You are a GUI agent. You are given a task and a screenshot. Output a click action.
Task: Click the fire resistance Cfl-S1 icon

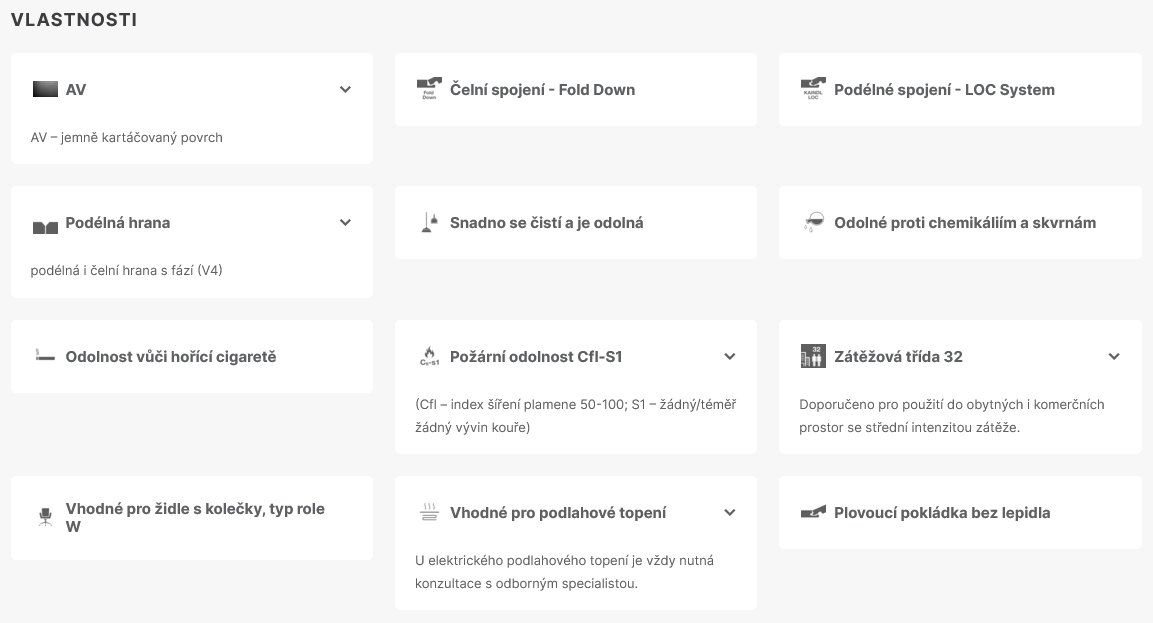[429, 356]
